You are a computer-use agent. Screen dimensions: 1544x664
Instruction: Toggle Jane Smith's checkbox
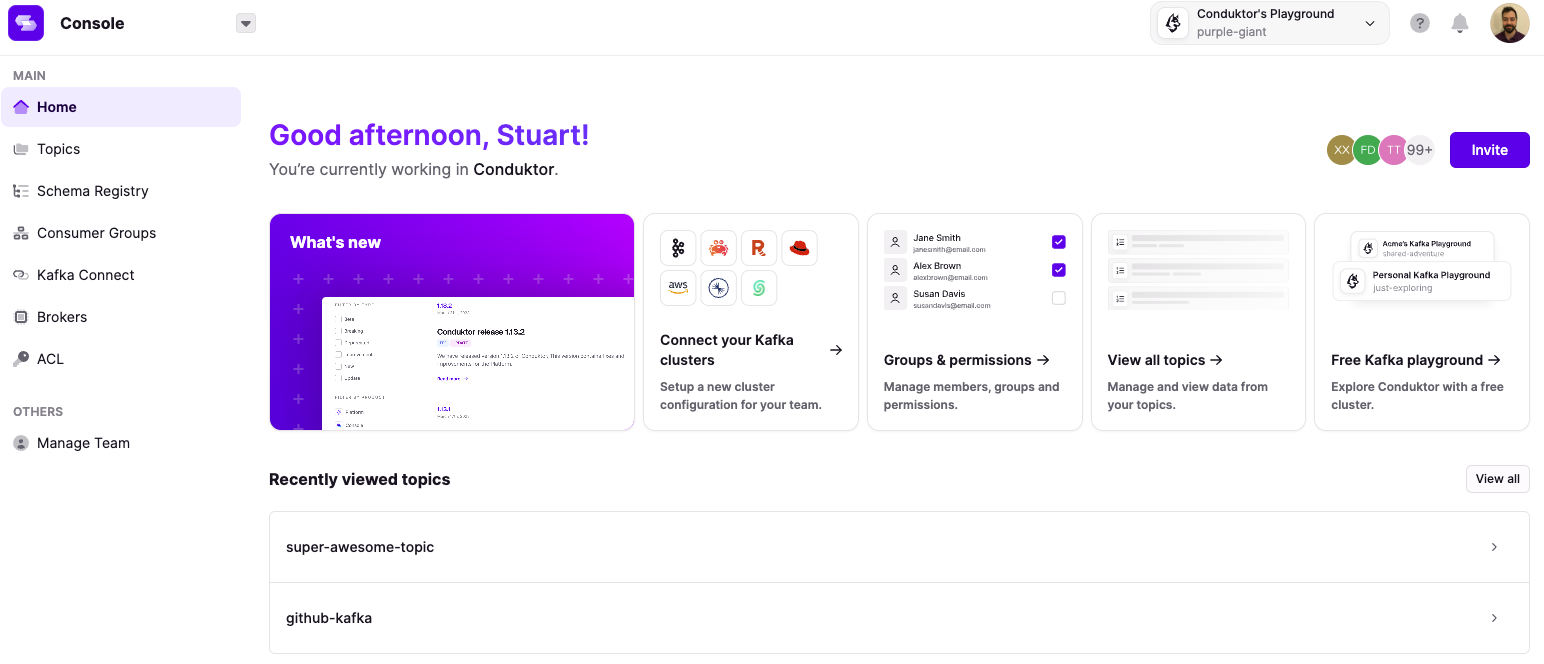(1059, 242)
